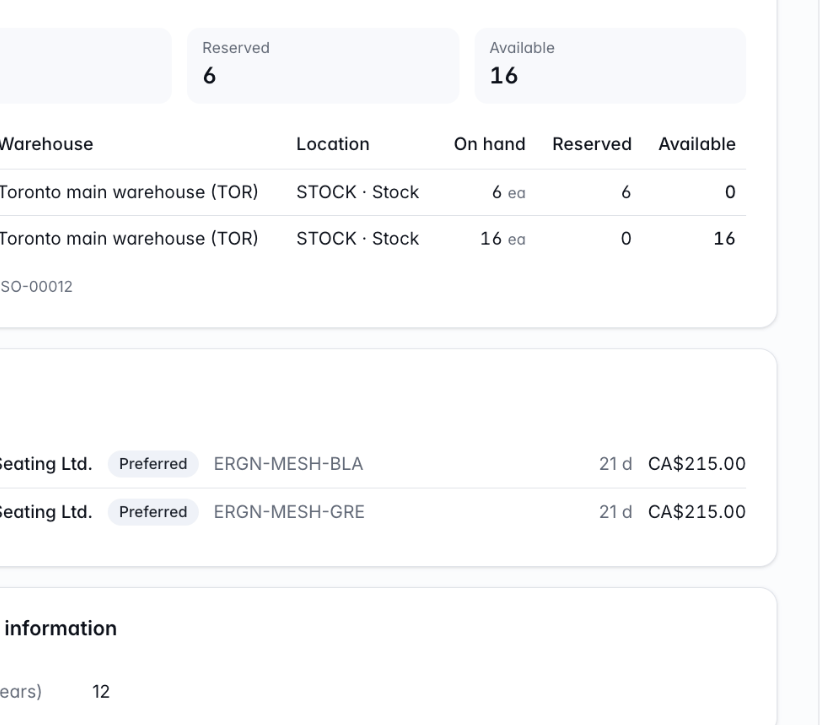Select the Toronto warehouse row with 6 ea
Image resolution: width=820 pixels, height=725 pixels.
click(373, 192)
